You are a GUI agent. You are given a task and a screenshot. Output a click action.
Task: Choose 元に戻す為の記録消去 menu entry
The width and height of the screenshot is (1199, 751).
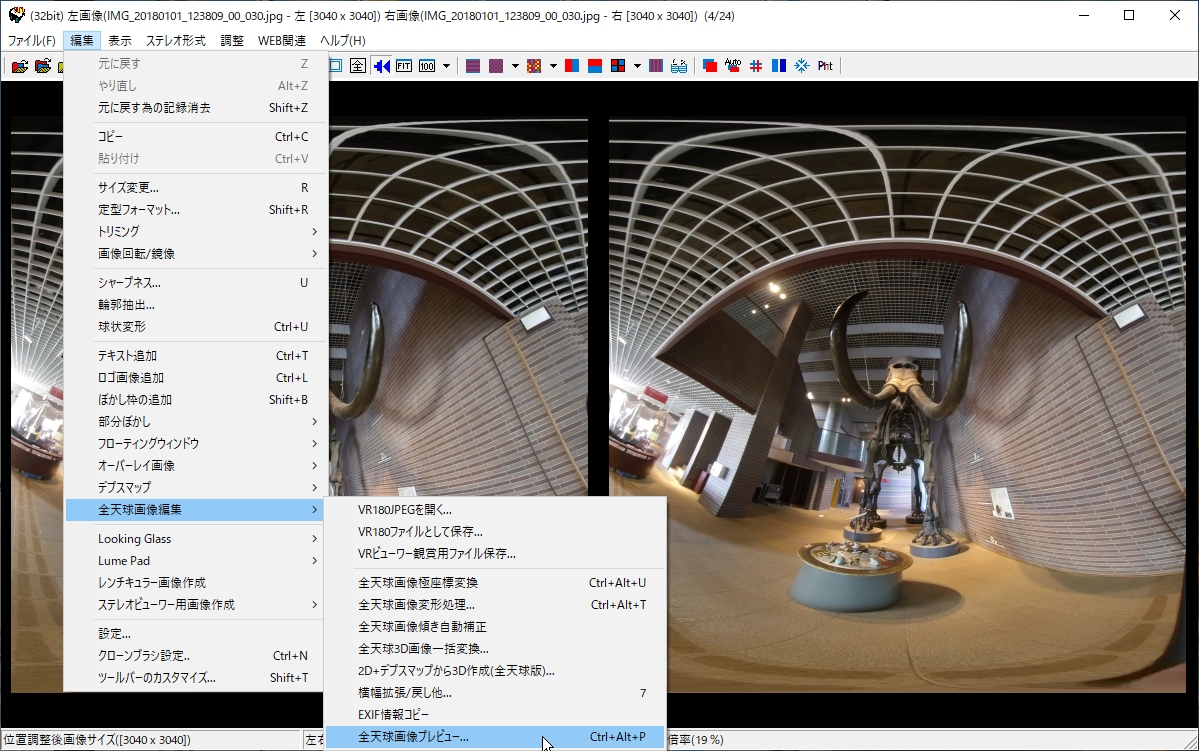(197, 108)
